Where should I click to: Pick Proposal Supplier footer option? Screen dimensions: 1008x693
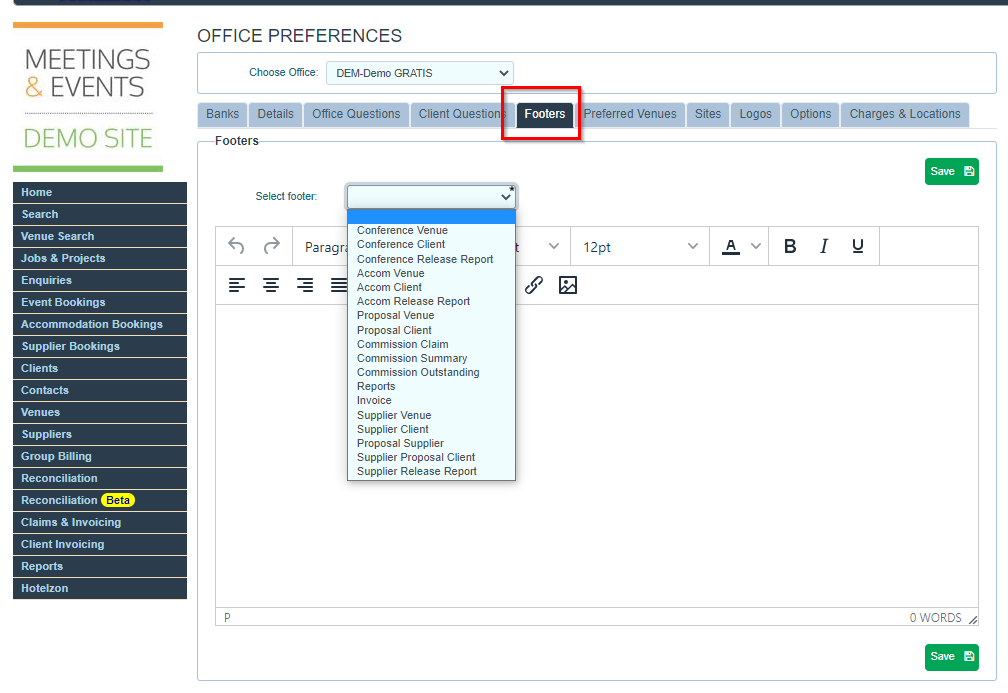431,444
